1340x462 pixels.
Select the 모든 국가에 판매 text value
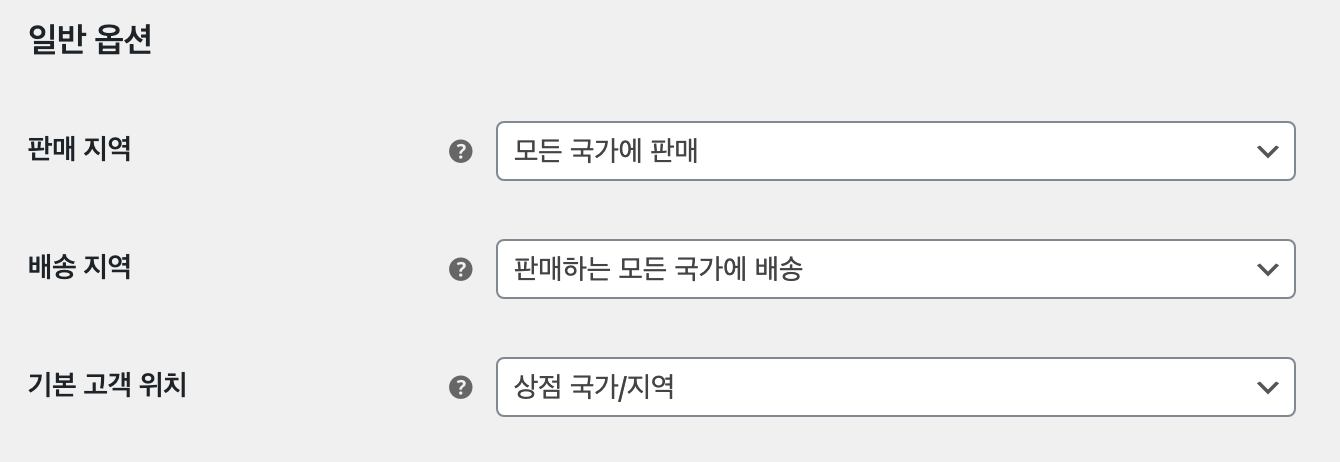coord(605,151)
